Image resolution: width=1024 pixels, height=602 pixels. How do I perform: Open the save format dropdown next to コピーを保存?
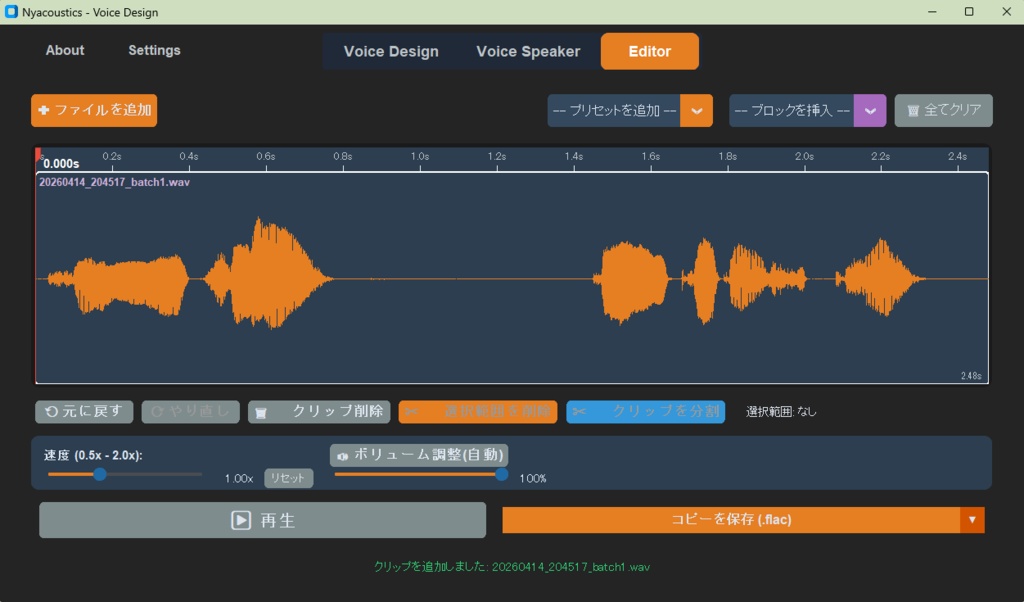(970, 519)
